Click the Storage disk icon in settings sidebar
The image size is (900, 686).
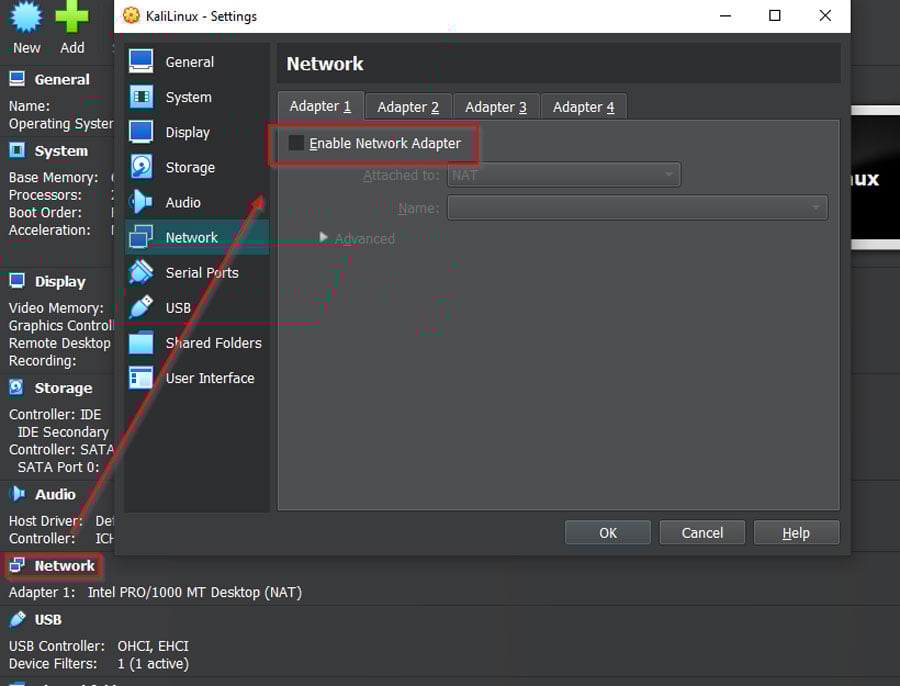141,167
